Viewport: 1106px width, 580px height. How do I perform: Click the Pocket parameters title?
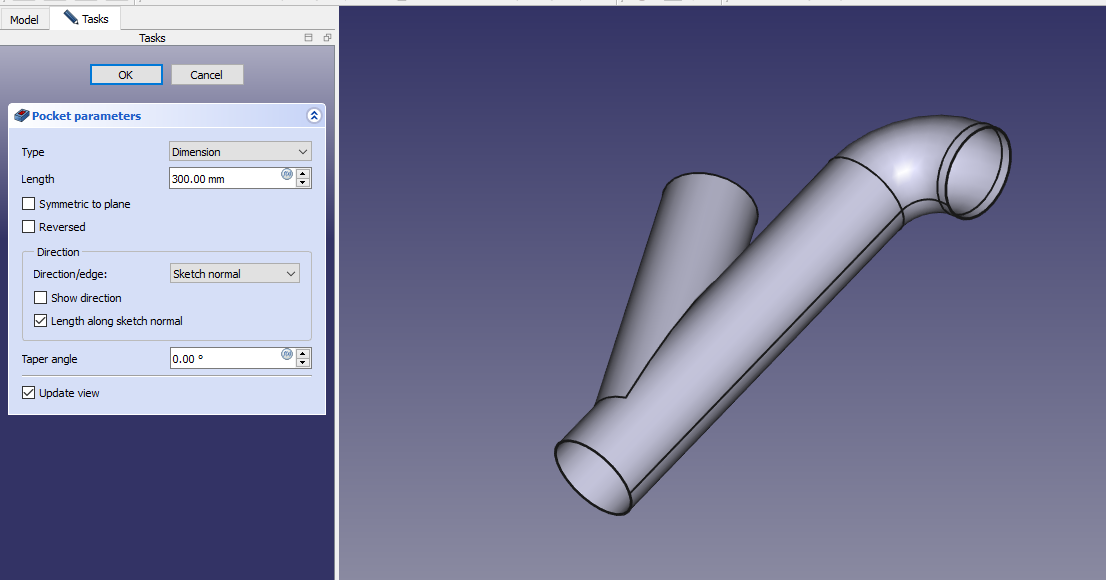tap(86, 116)
